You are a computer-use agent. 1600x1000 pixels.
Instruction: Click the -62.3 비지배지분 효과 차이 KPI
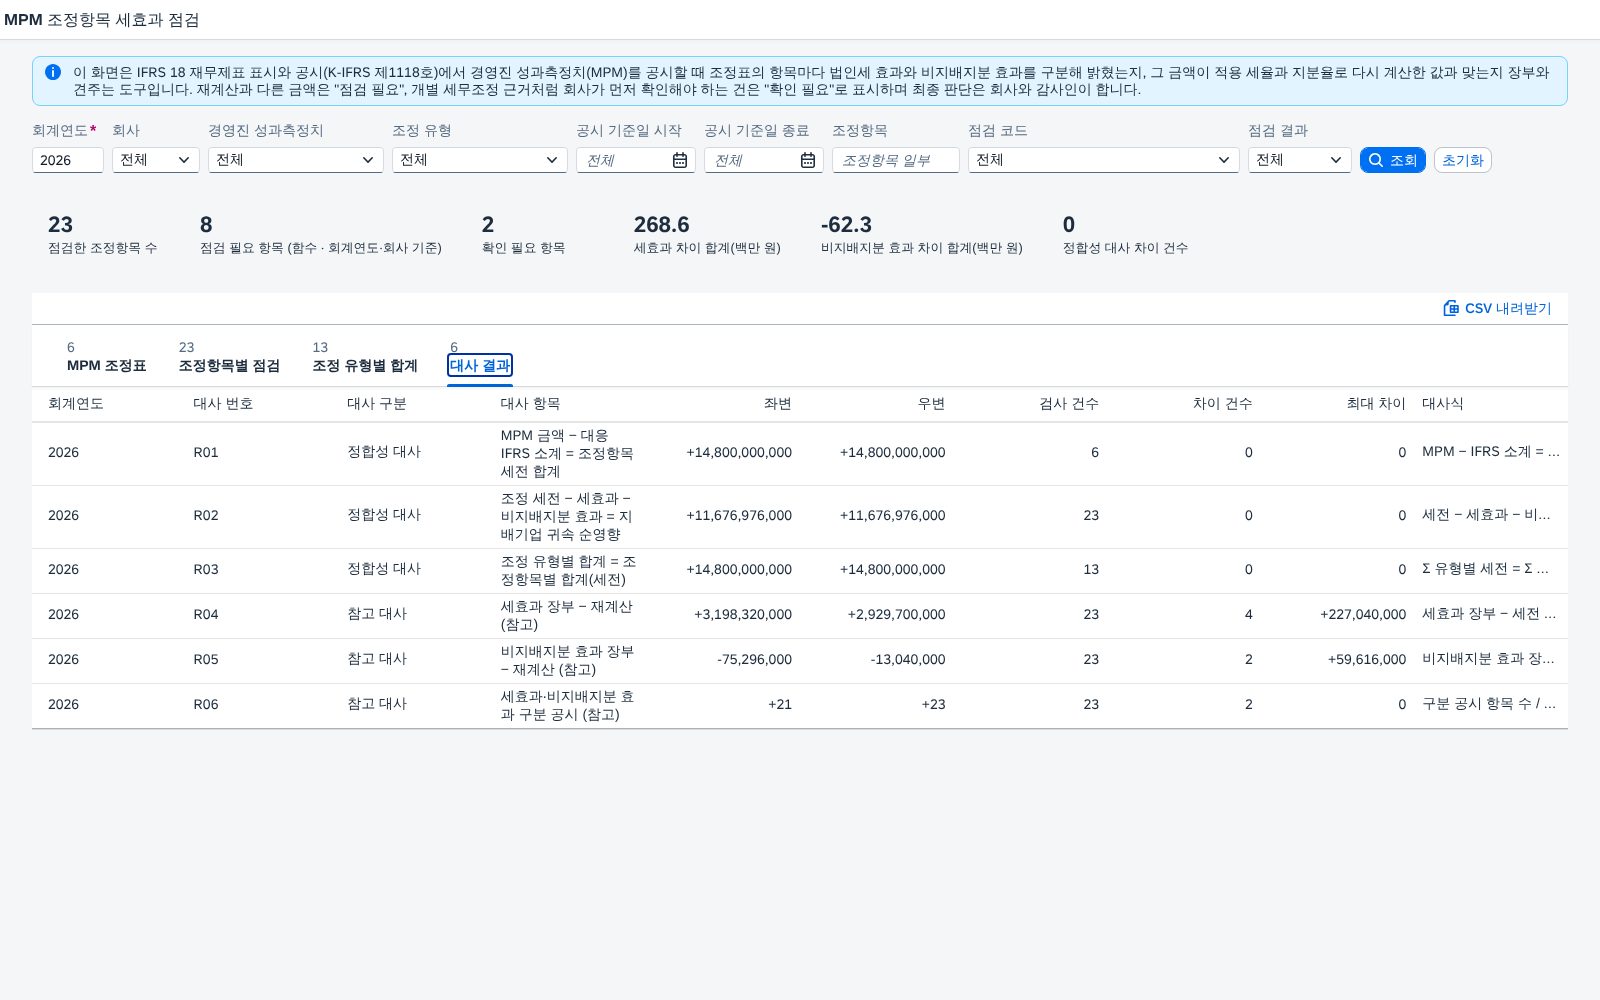pos(921,234)
